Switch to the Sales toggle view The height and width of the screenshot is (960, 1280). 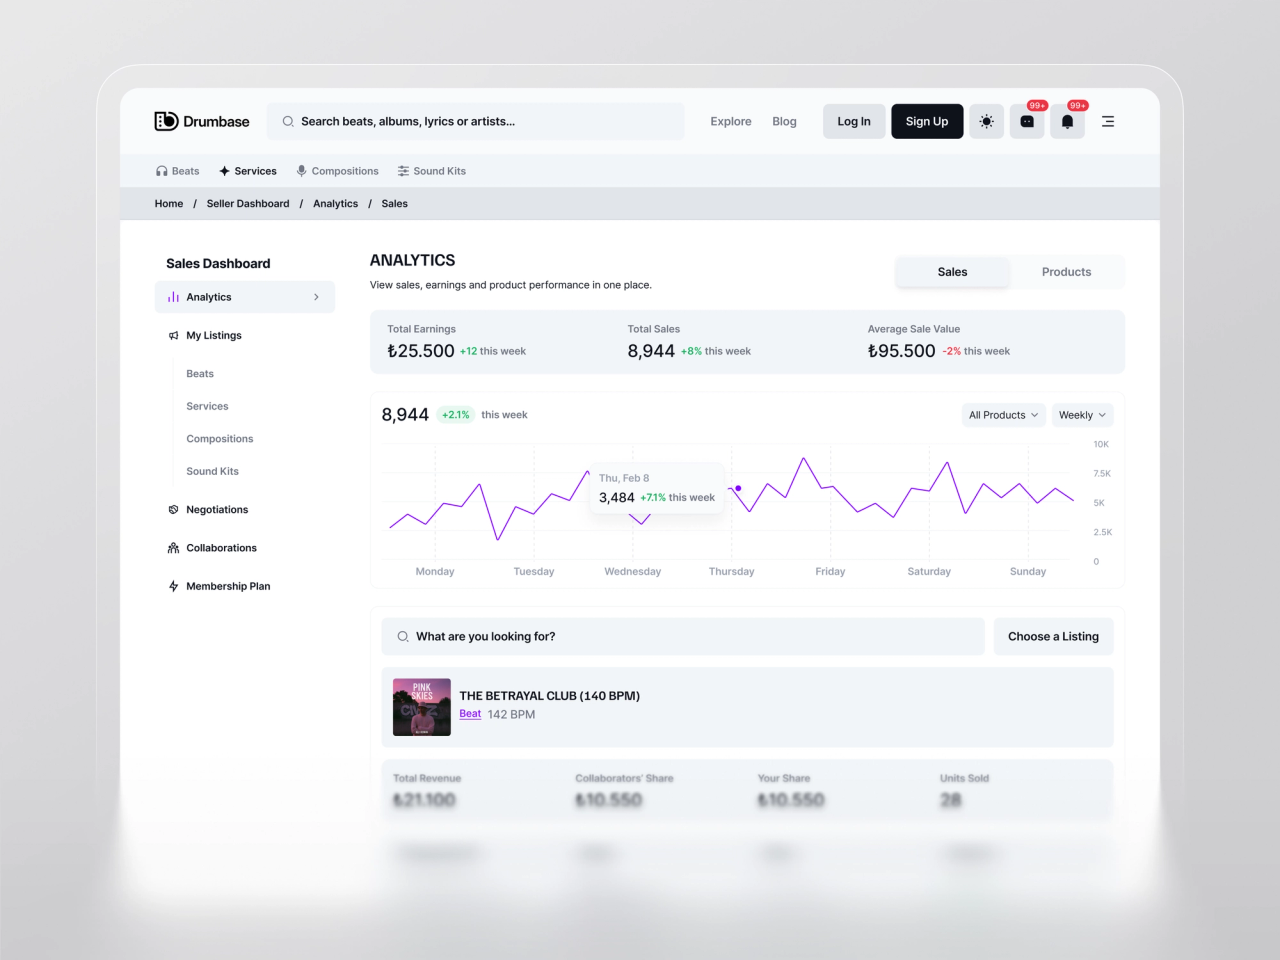coord(952,272)
